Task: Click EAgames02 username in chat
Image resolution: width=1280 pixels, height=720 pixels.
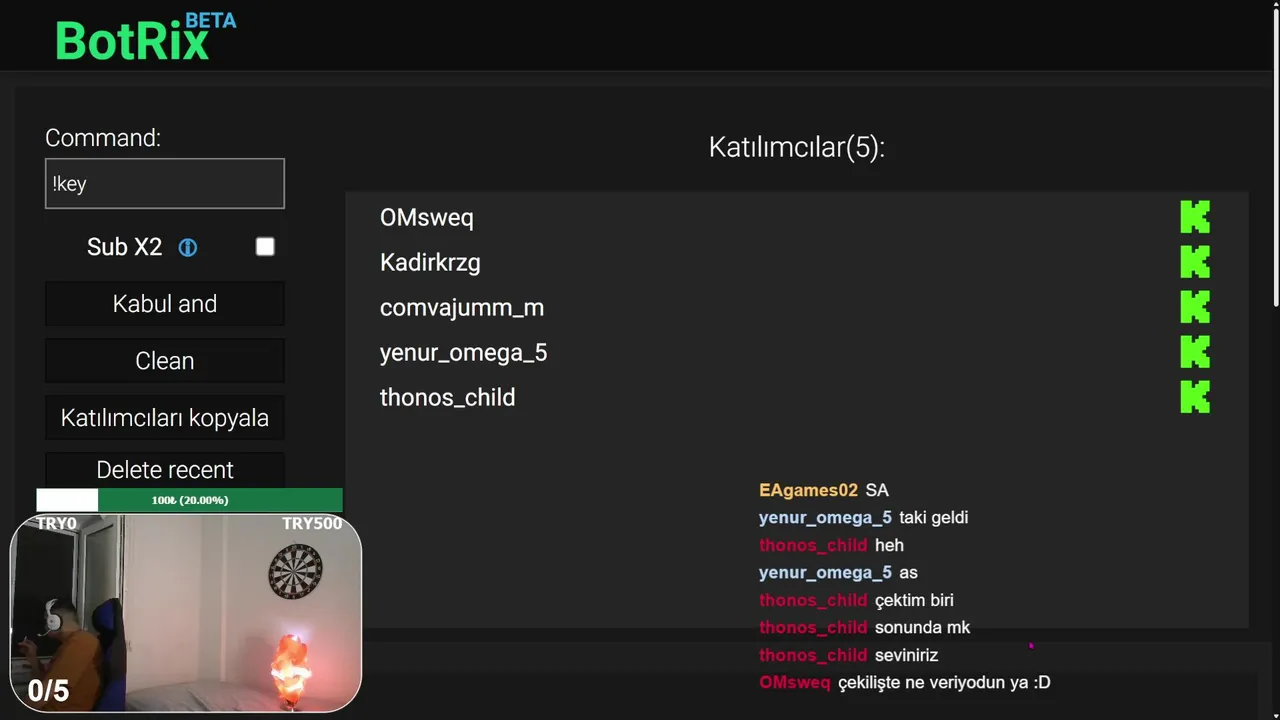Action: (x=808, y=490)
